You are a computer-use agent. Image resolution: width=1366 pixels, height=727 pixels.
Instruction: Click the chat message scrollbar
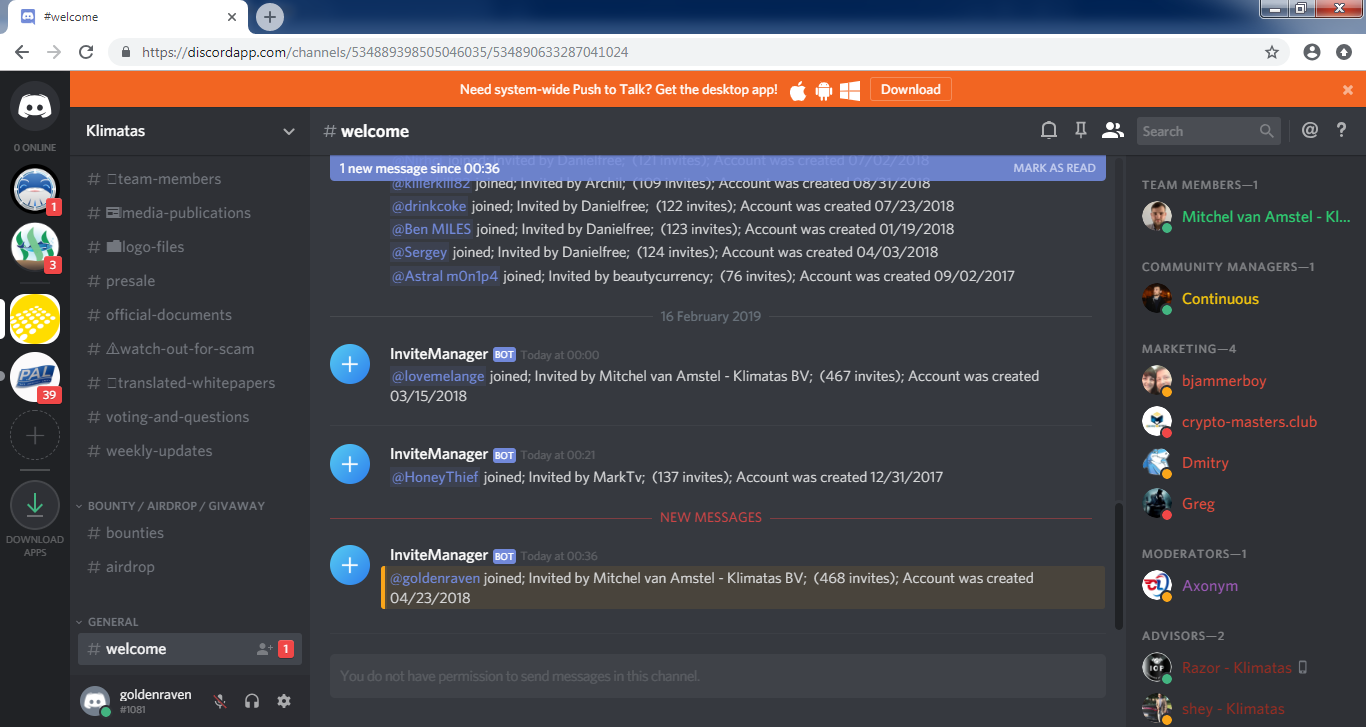[1119, 566]
